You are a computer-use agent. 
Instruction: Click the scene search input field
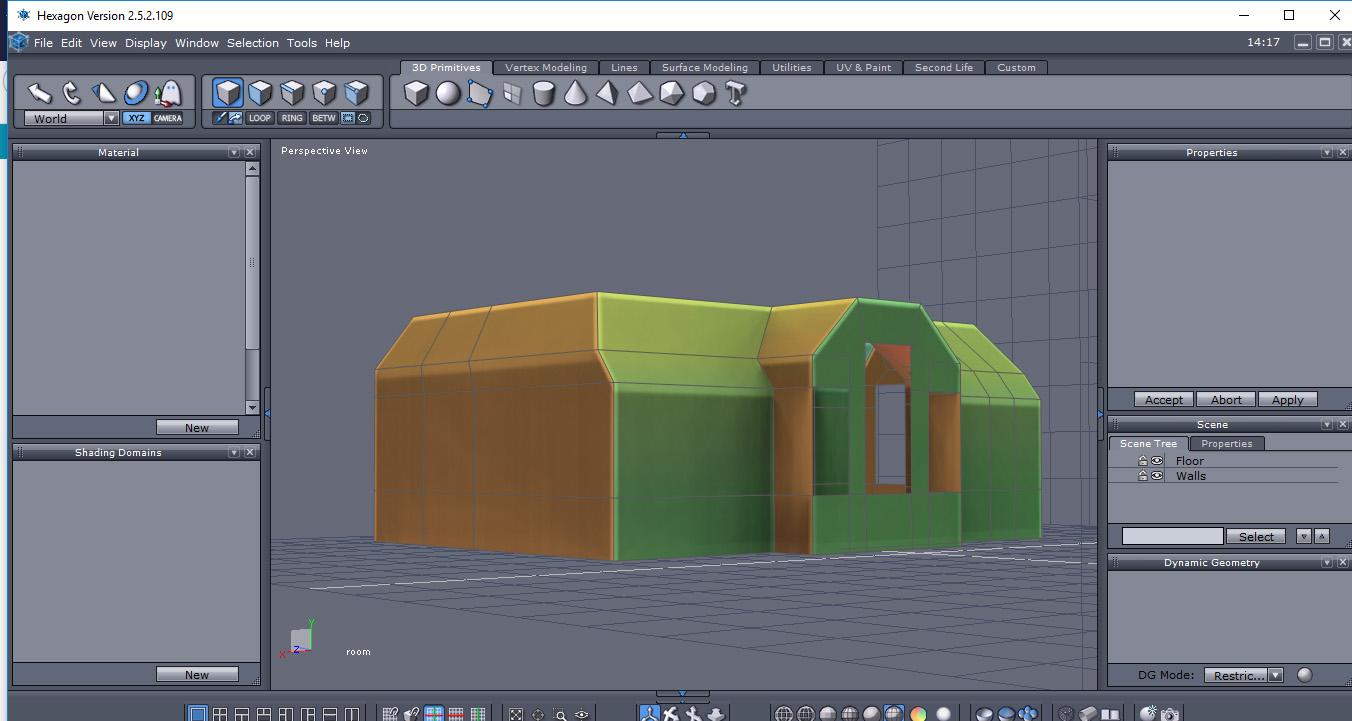(1172, 537)
